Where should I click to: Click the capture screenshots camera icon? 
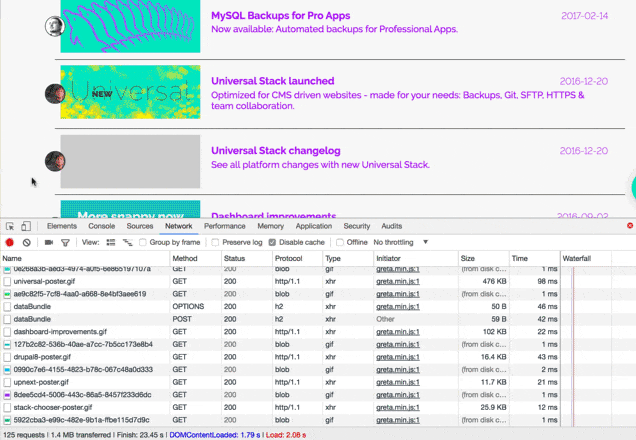click(48, 242)
